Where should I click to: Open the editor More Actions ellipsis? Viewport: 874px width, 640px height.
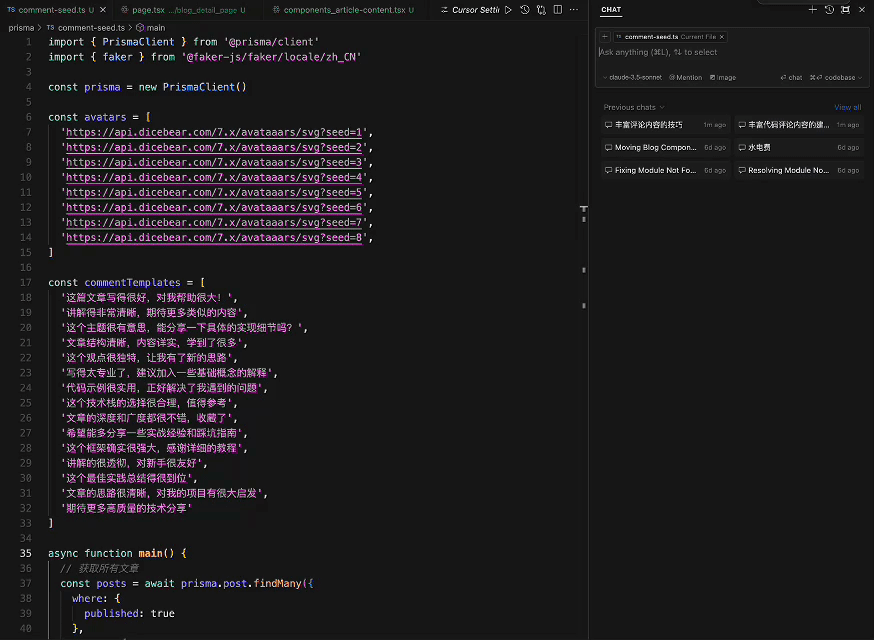coord(574,10)
